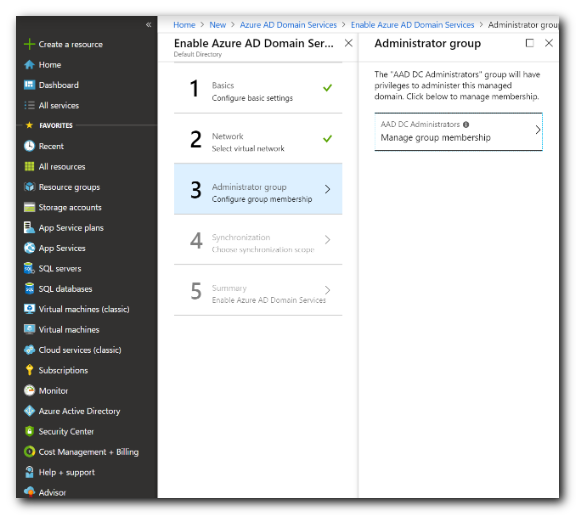Open Resource groups sidebar label
The image size is (576, 515).
[69, 187]
